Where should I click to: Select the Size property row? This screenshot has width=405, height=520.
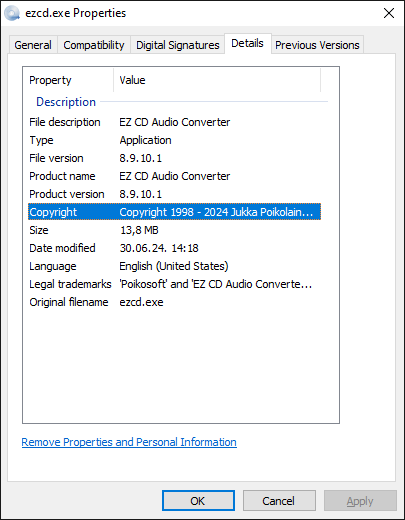click(x=174, y=230)
